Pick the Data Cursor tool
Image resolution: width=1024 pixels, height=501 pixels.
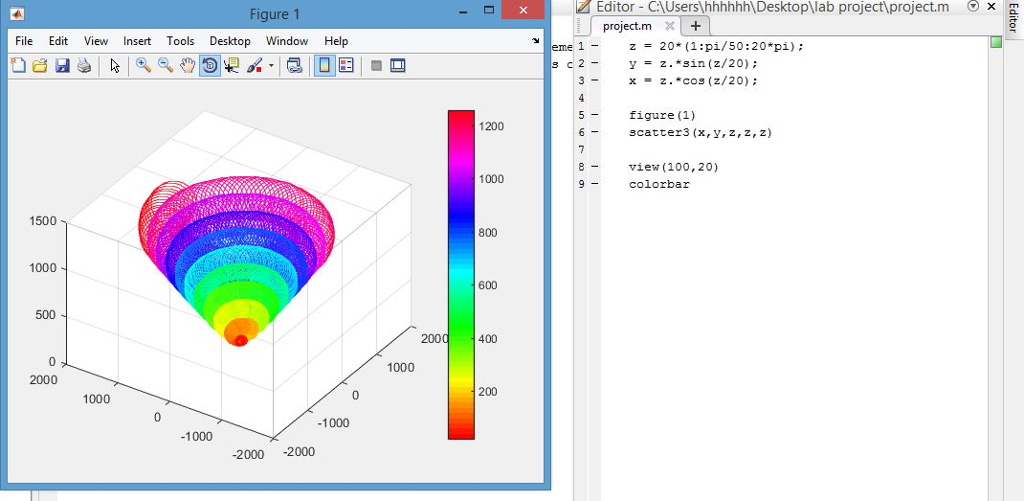(232, 66)
